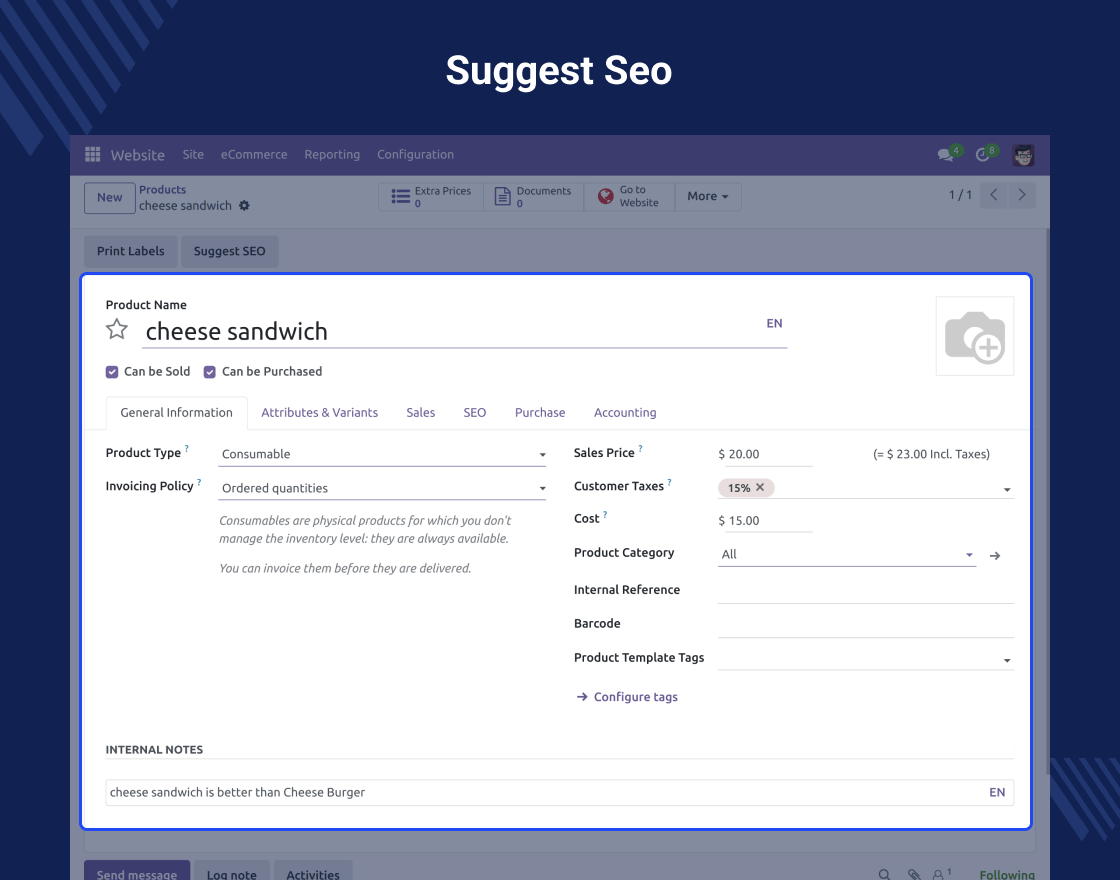Open the Product Category dropdown
1120x880 pixels.
846,554
